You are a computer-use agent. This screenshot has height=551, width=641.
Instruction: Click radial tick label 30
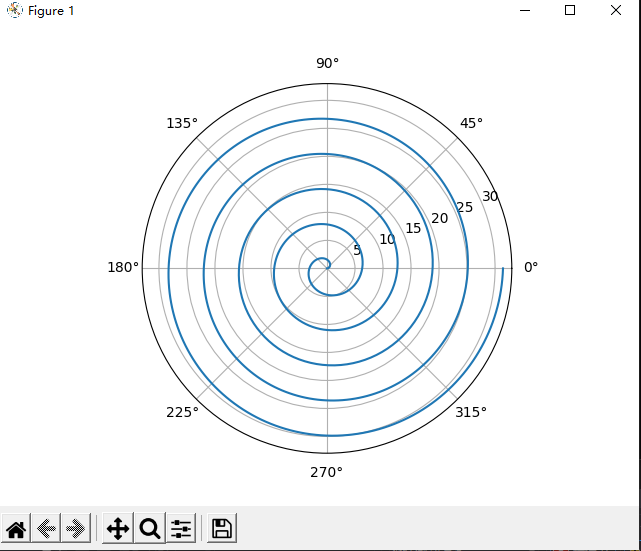coord(490,196)
